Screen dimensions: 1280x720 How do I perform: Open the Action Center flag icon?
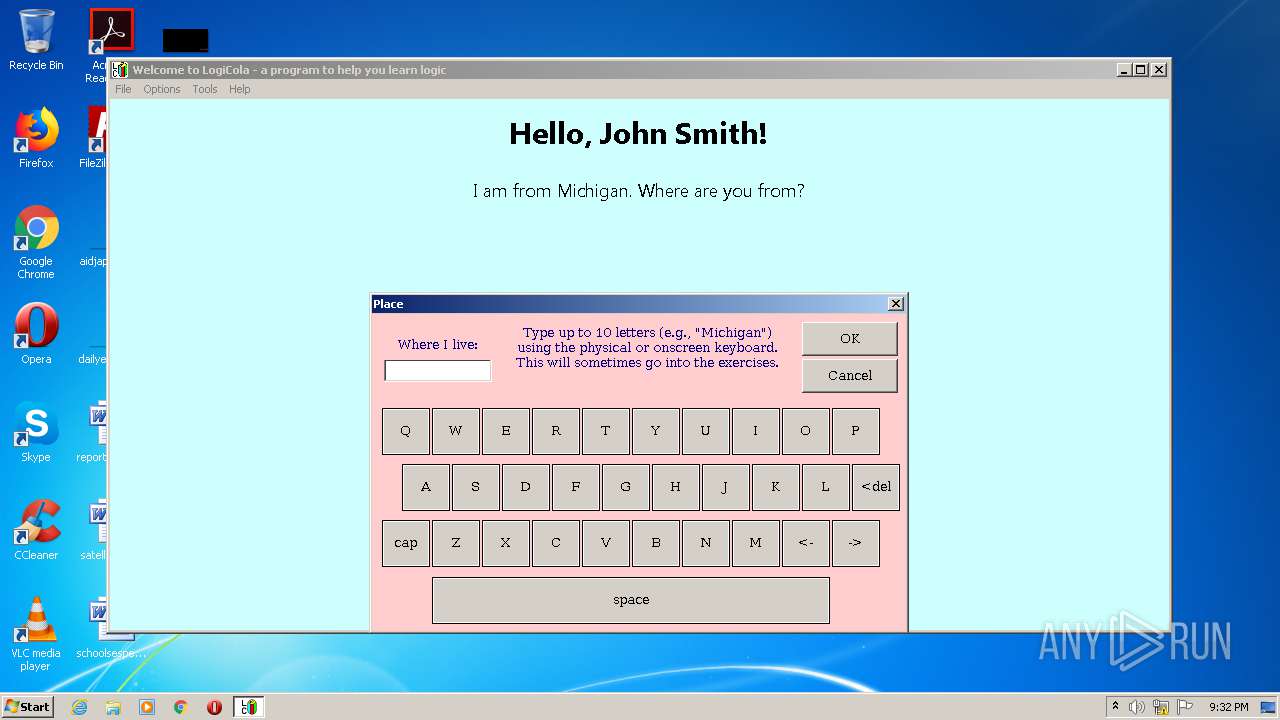tap(1185, 707)
